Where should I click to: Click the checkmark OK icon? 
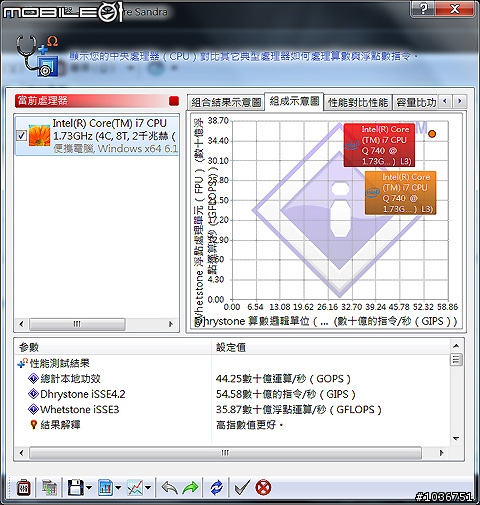(242, 488)
